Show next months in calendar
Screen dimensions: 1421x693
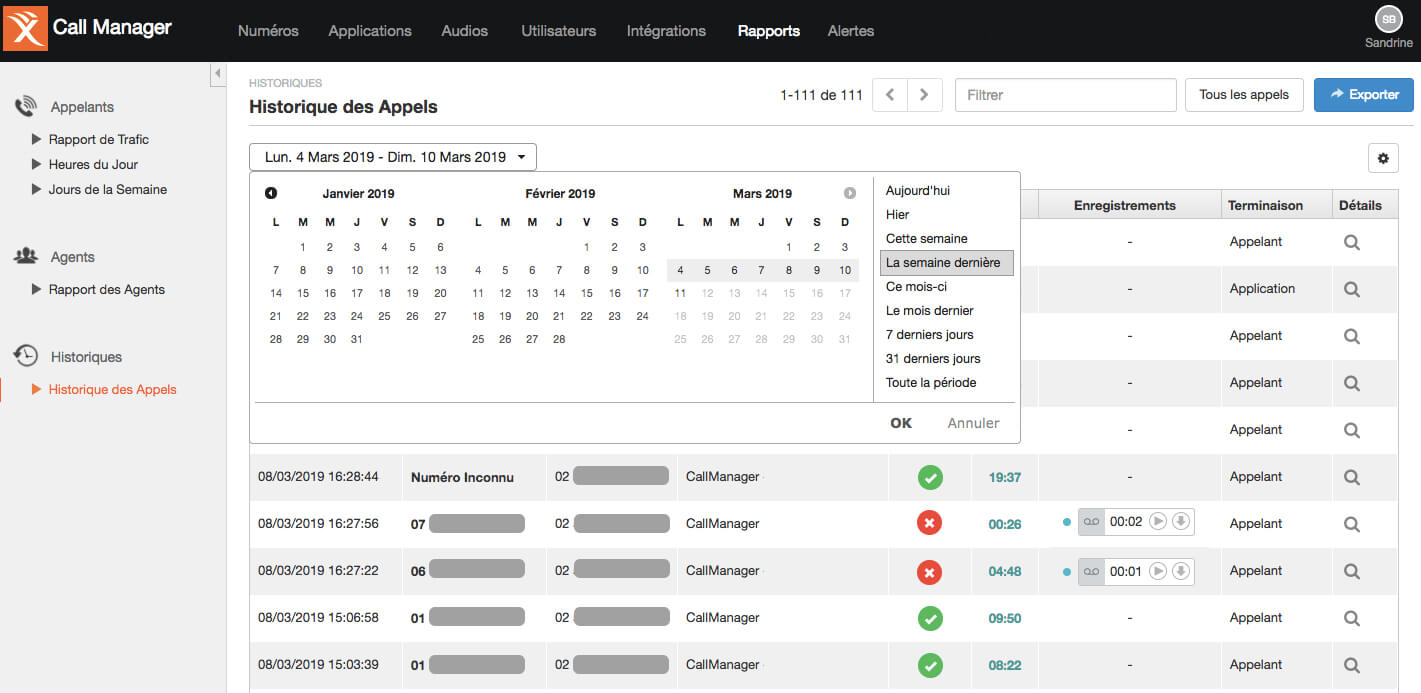850,193
